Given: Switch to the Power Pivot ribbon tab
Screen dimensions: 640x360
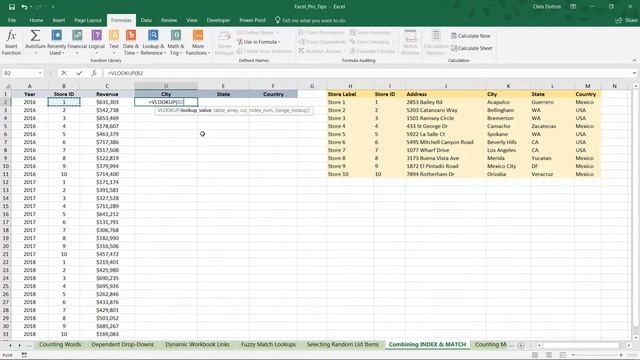Looking at the screenshot, I should point(252,20).
